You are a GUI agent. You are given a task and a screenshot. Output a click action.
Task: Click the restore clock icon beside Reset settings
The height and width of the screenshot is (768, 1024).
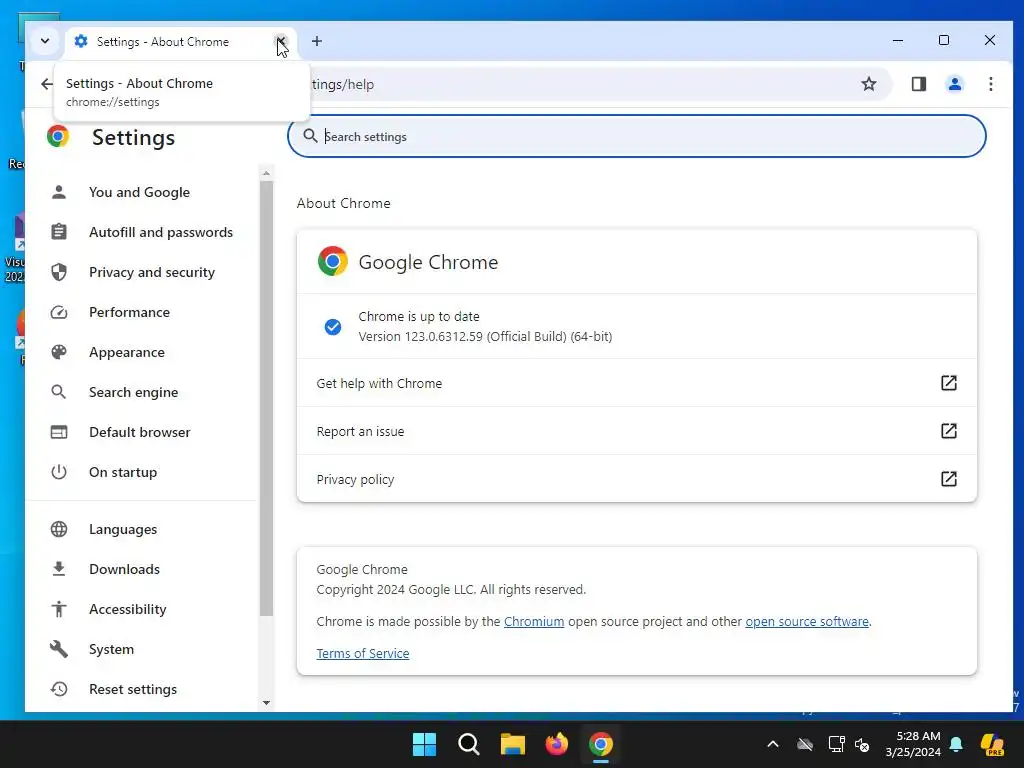click(59, 689)
